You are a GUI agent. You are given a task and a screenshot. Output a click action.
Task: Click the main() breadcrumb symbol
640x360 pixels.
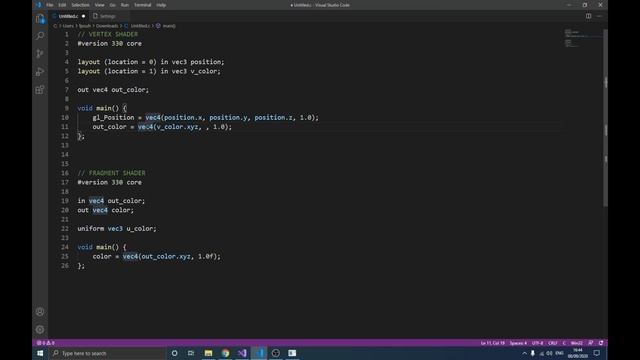pos(169,26)
